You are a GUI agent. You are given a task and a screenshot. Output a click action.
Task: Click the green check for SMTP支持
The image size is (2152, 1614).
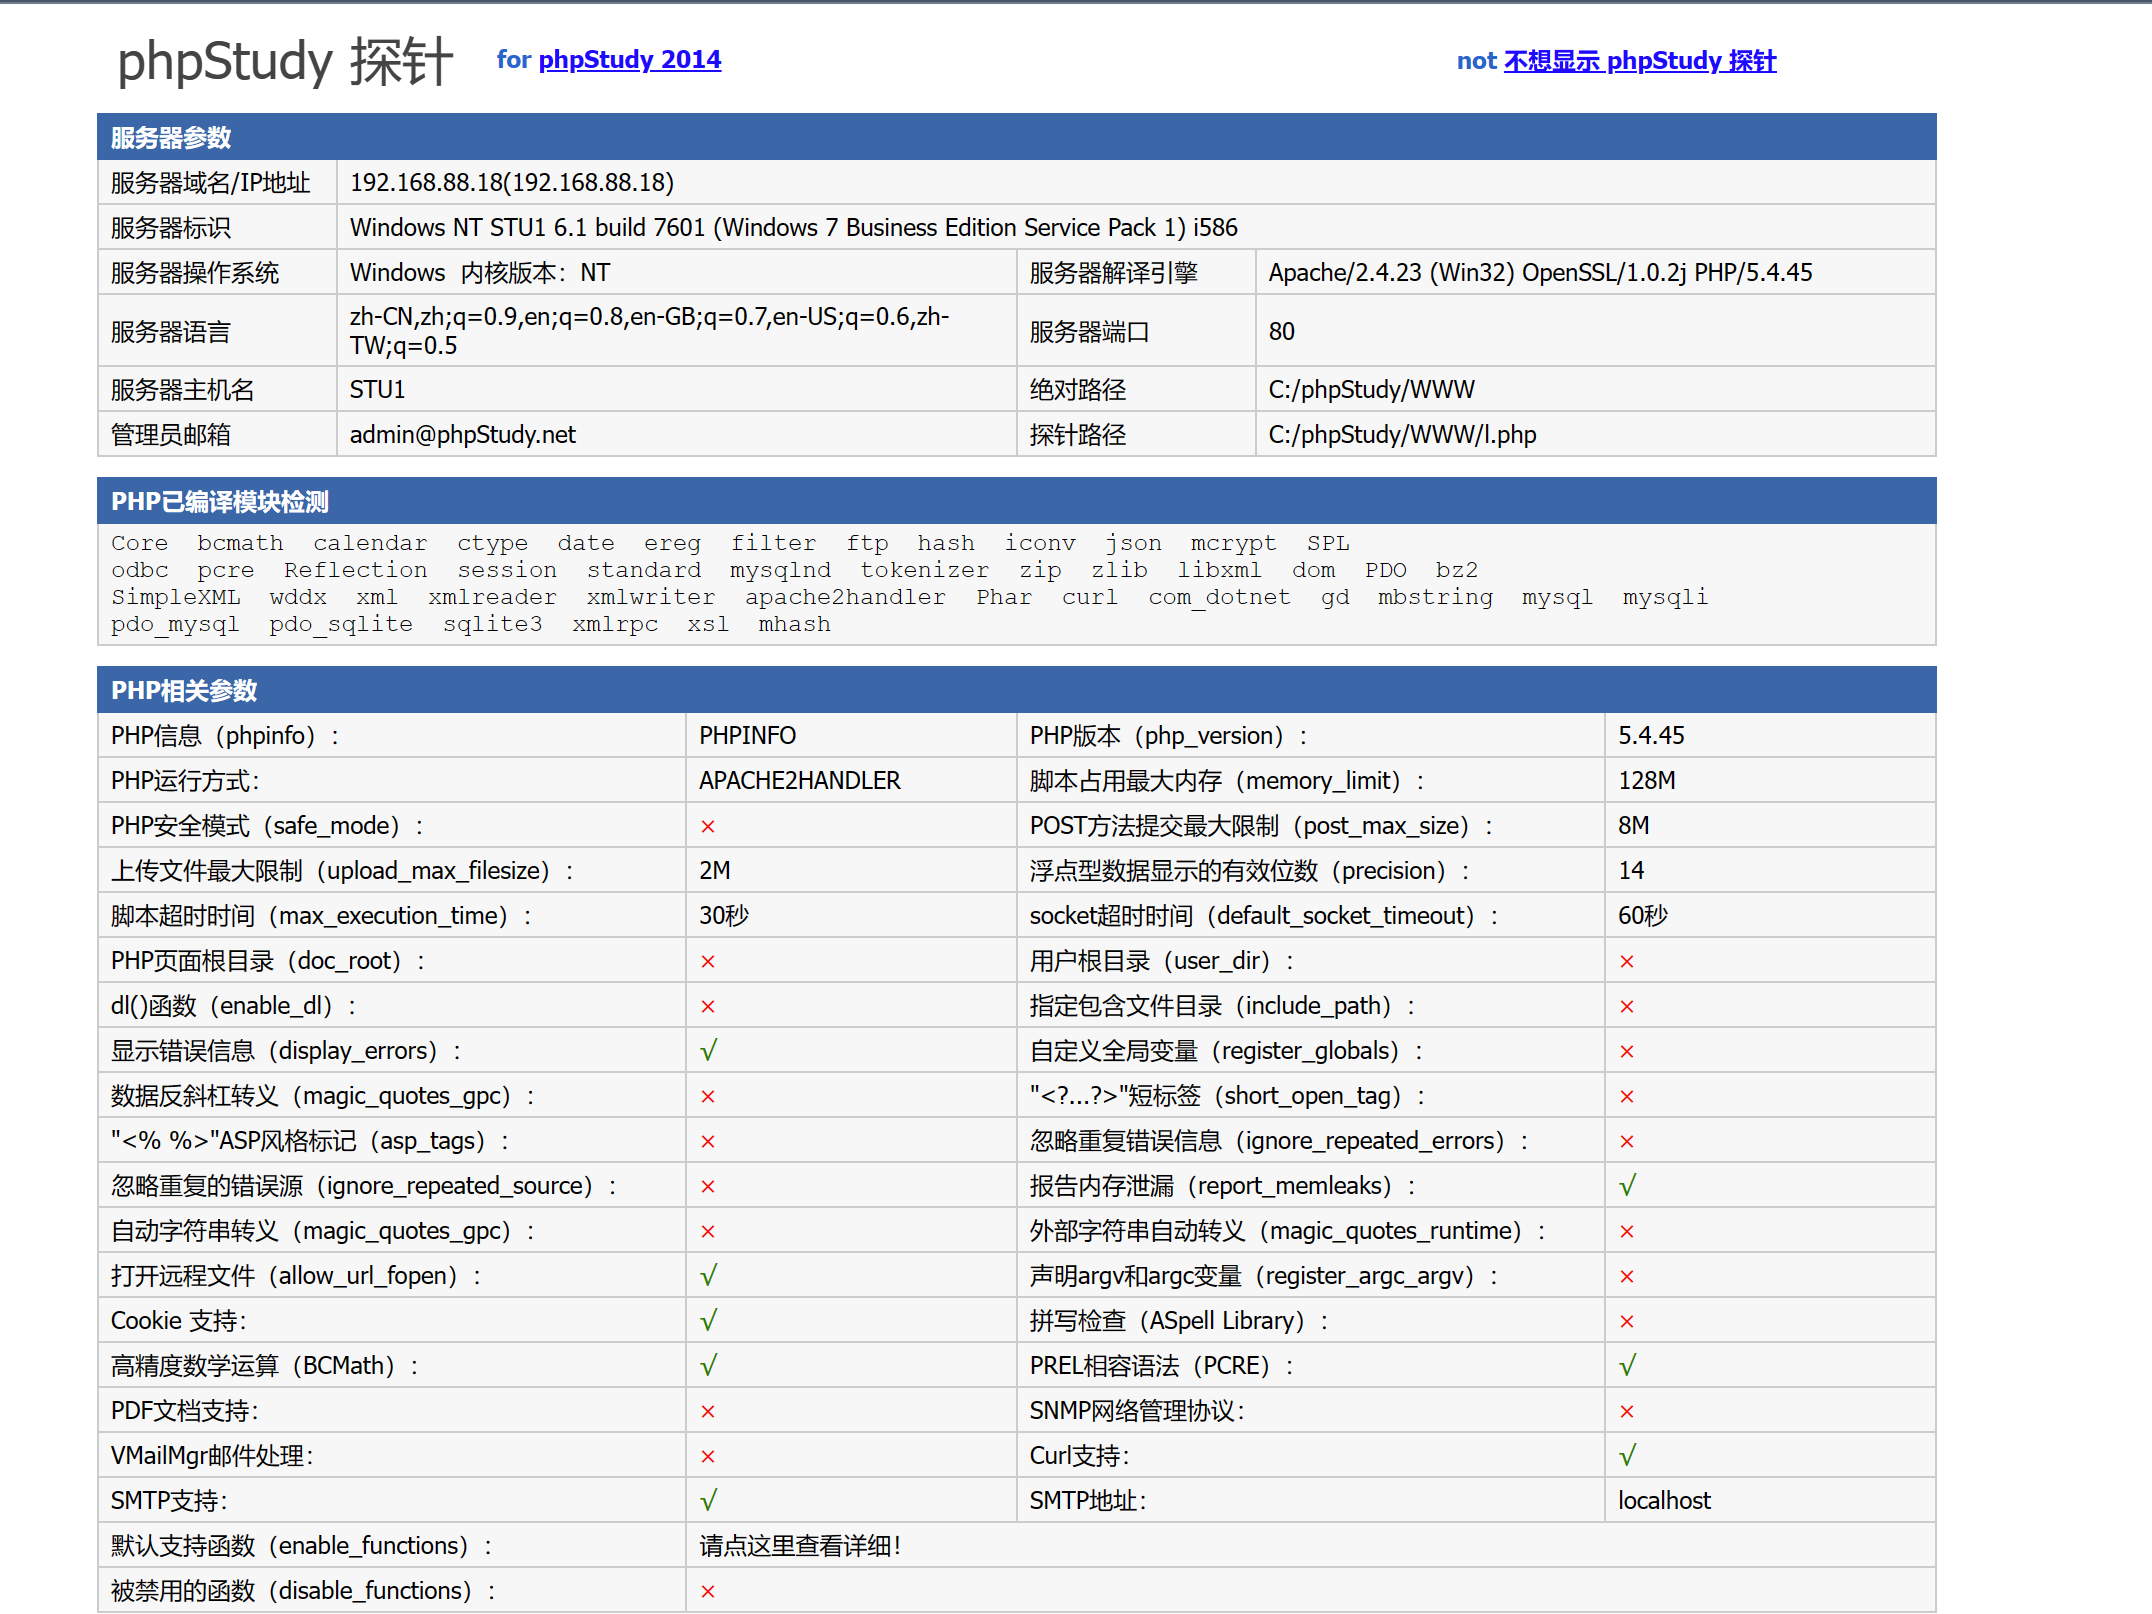(x=708, y=1501)
